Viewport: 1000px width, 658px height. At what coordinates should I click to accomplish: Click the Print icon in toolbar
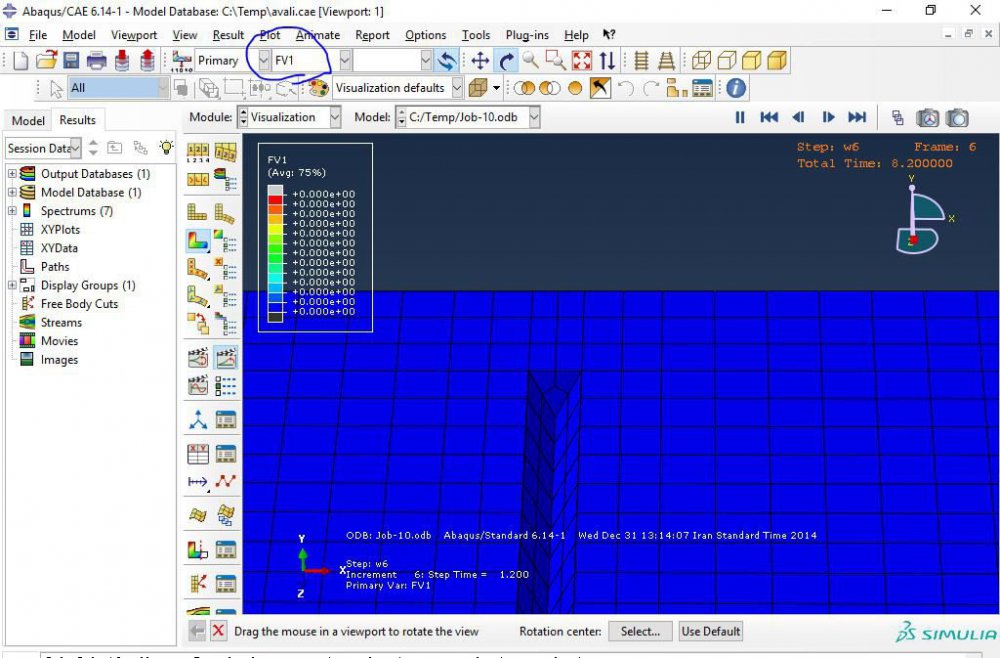(x=96, y=61)
